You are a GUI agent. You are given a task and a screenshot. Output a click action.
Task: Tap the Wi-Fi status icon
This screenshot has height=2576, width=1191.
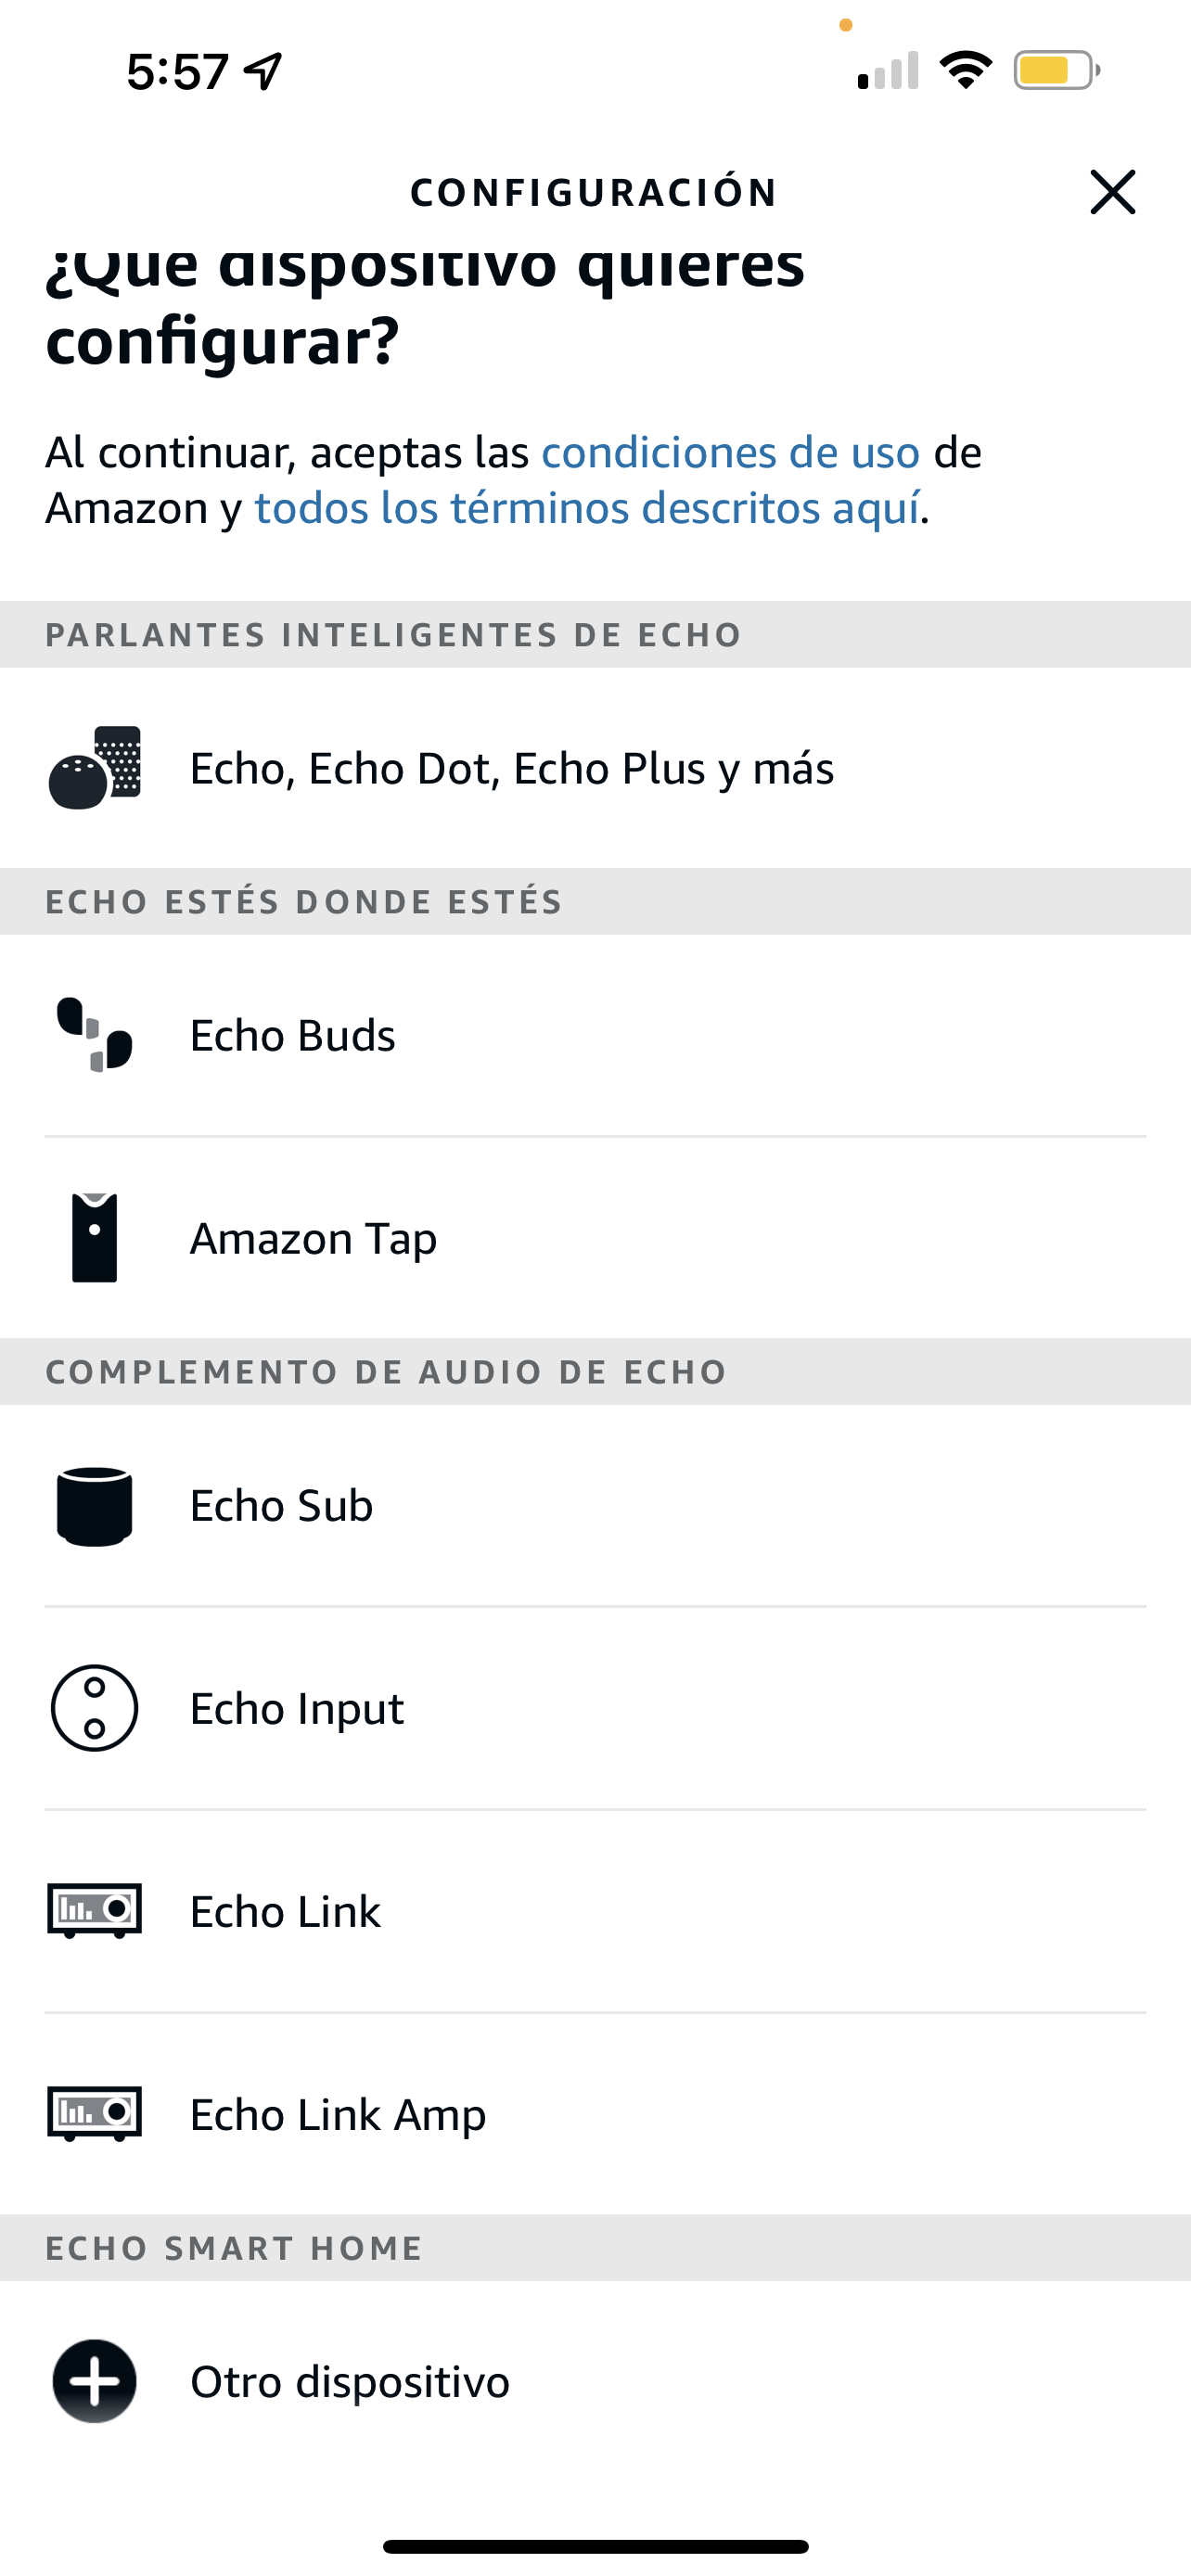[965, 70]
